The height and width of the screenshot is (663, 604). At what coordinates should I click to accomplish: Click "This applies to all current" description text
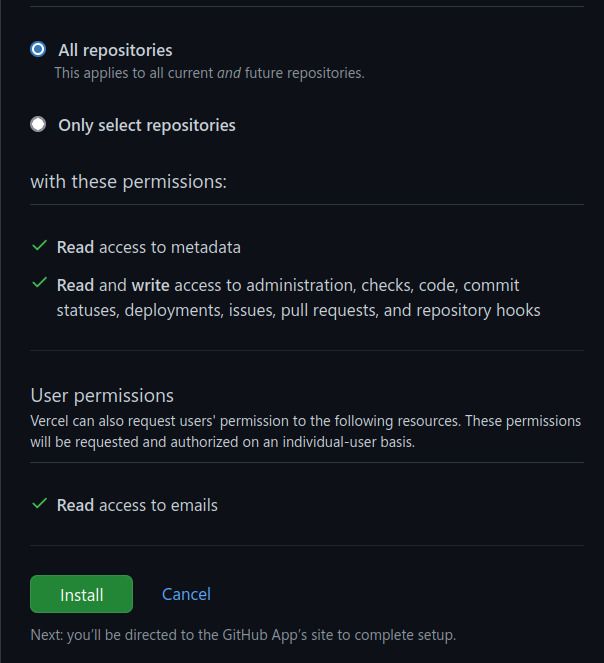[x=134, y=73]
